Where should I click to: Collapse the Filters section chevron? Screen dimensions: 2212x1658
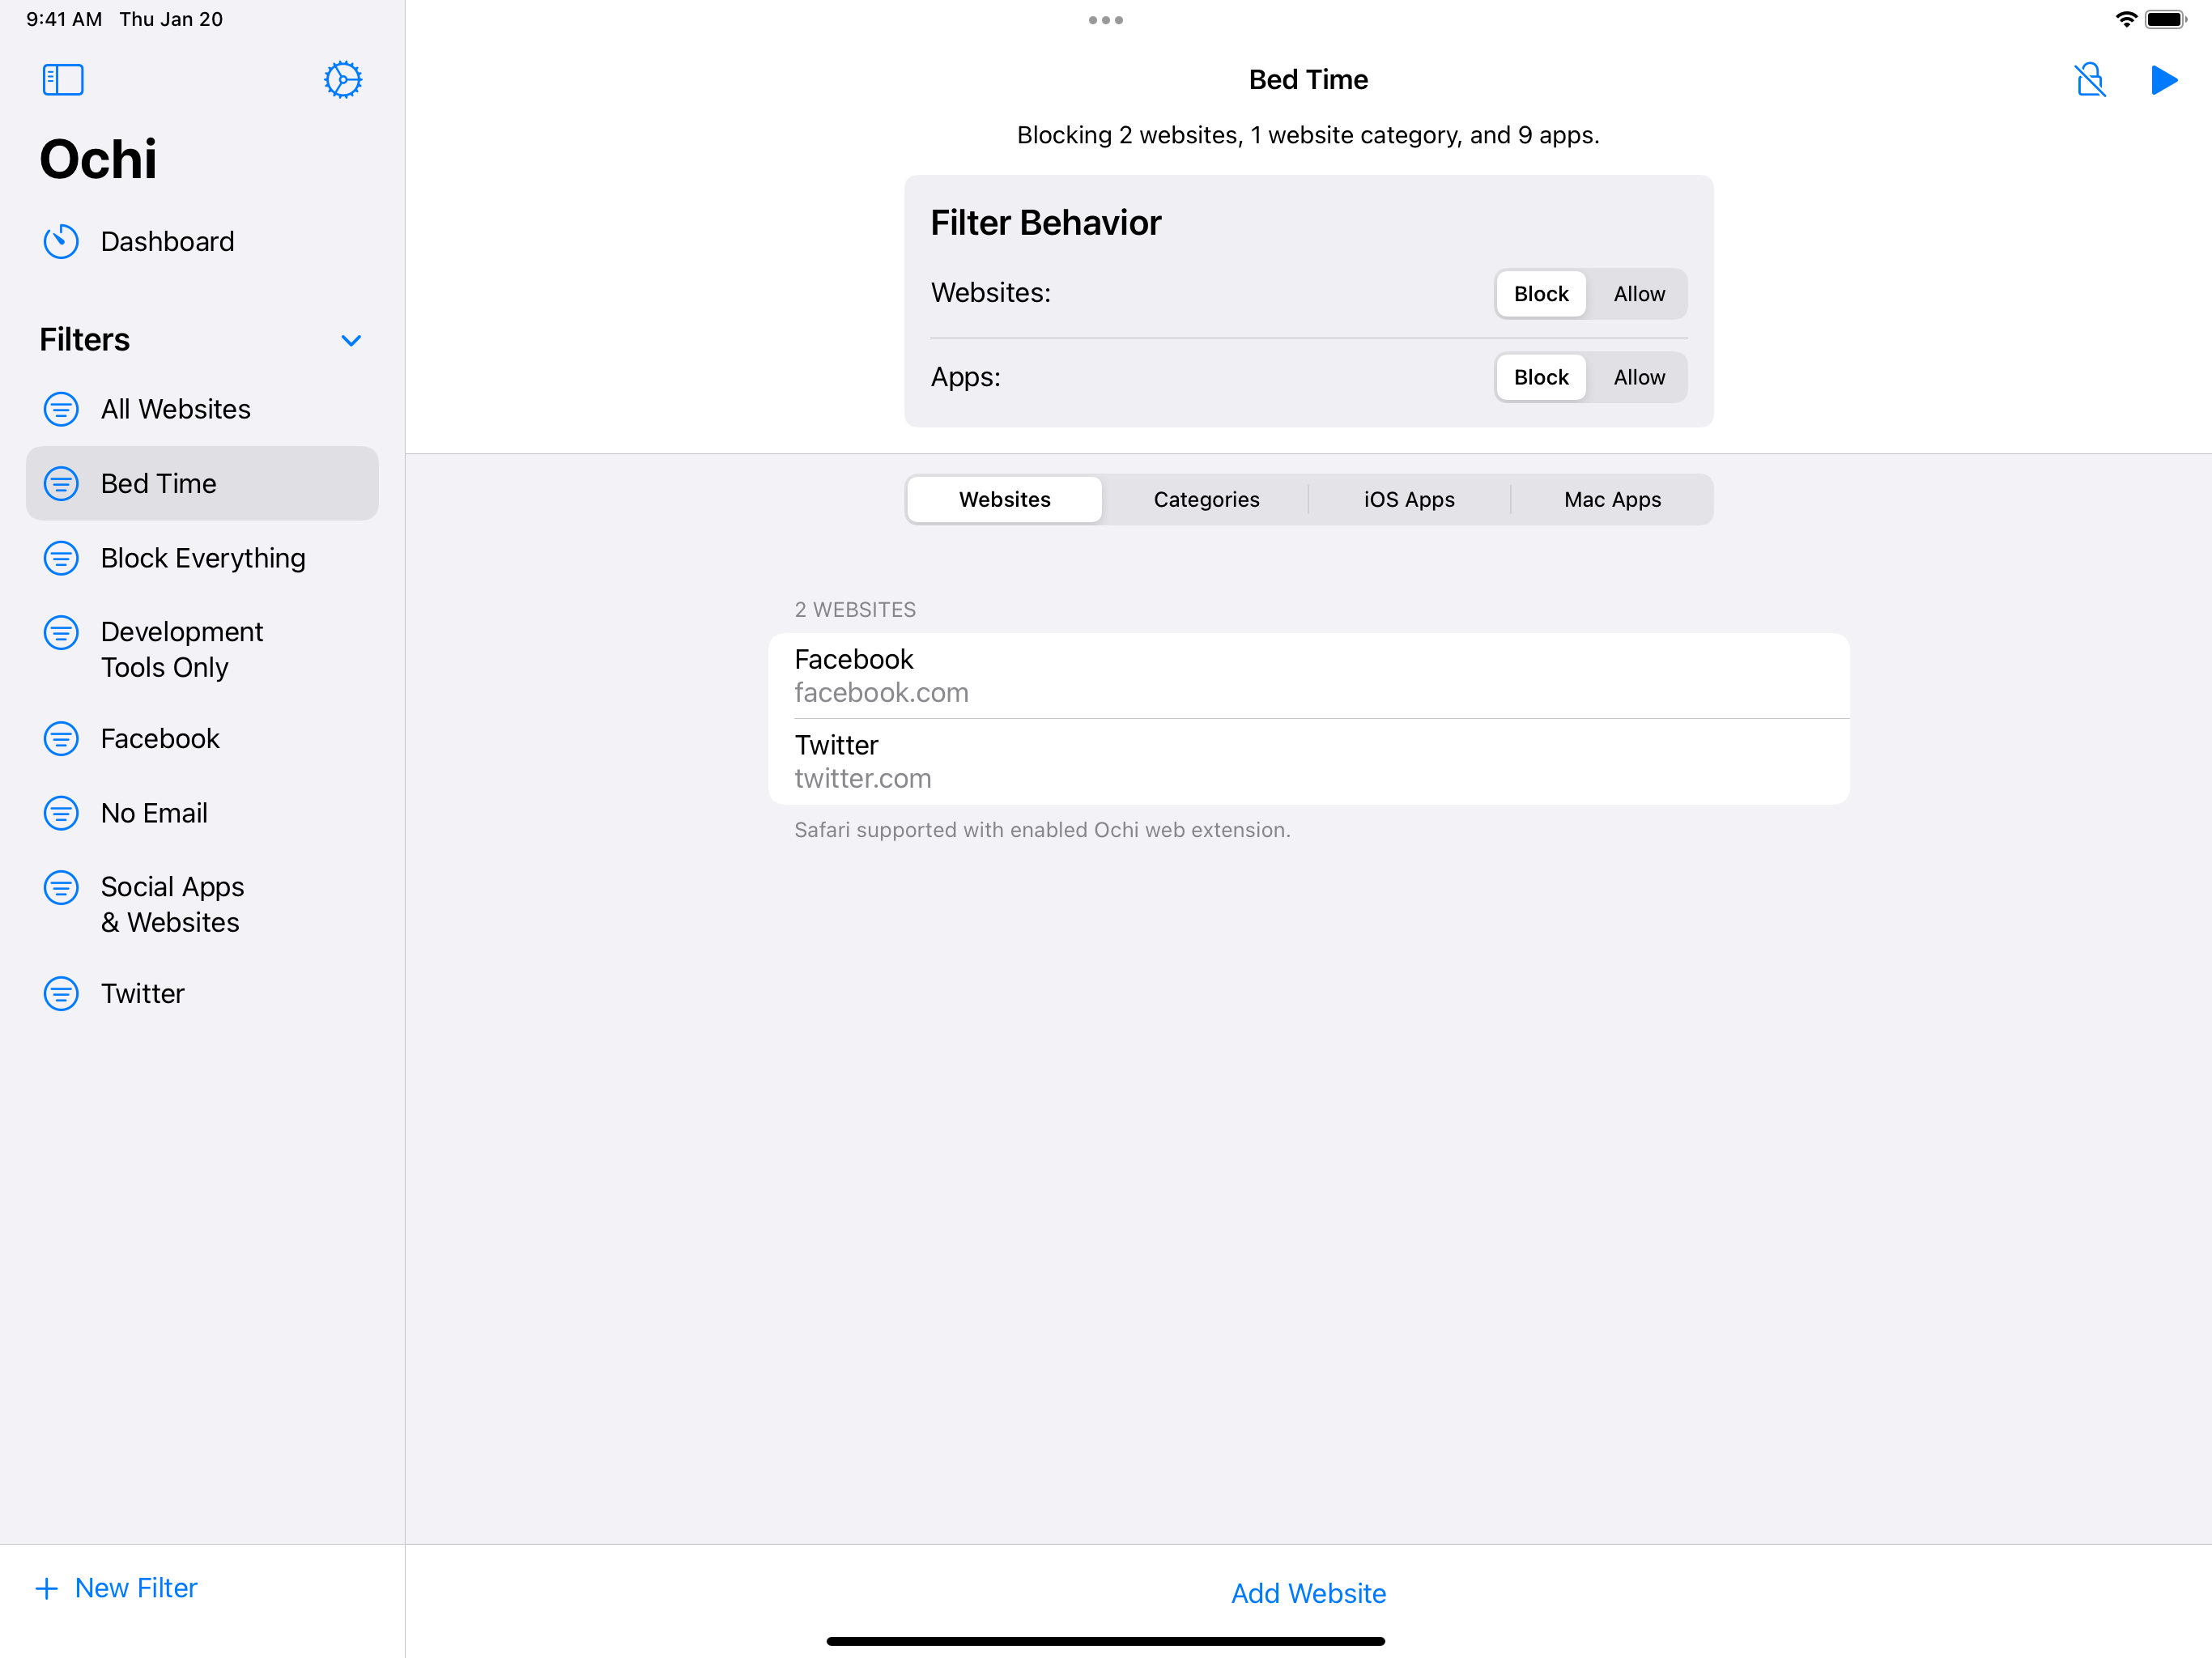point(351,341)
